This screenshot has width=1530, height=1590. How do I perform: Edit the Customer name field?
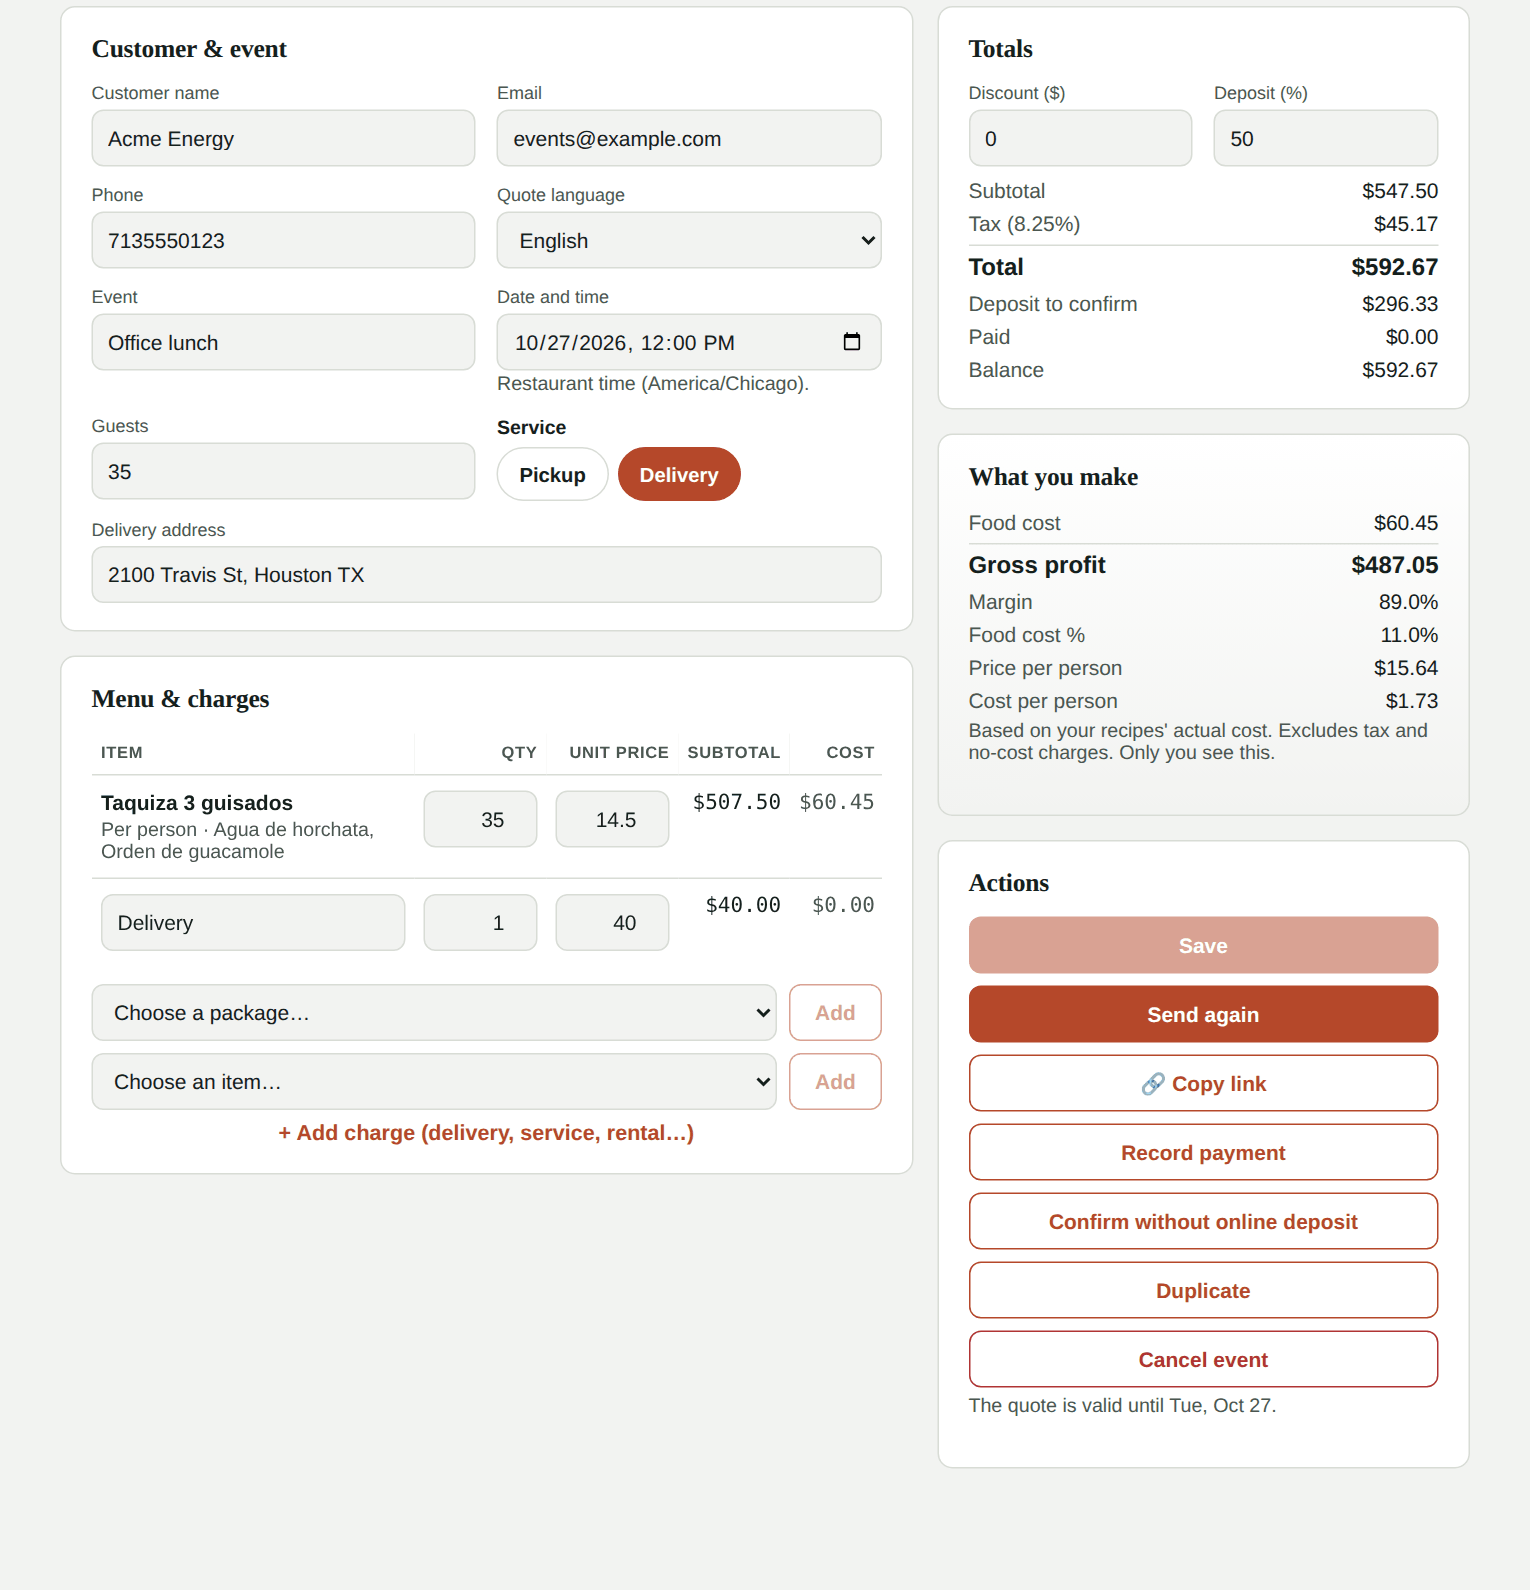coord(283,138)
